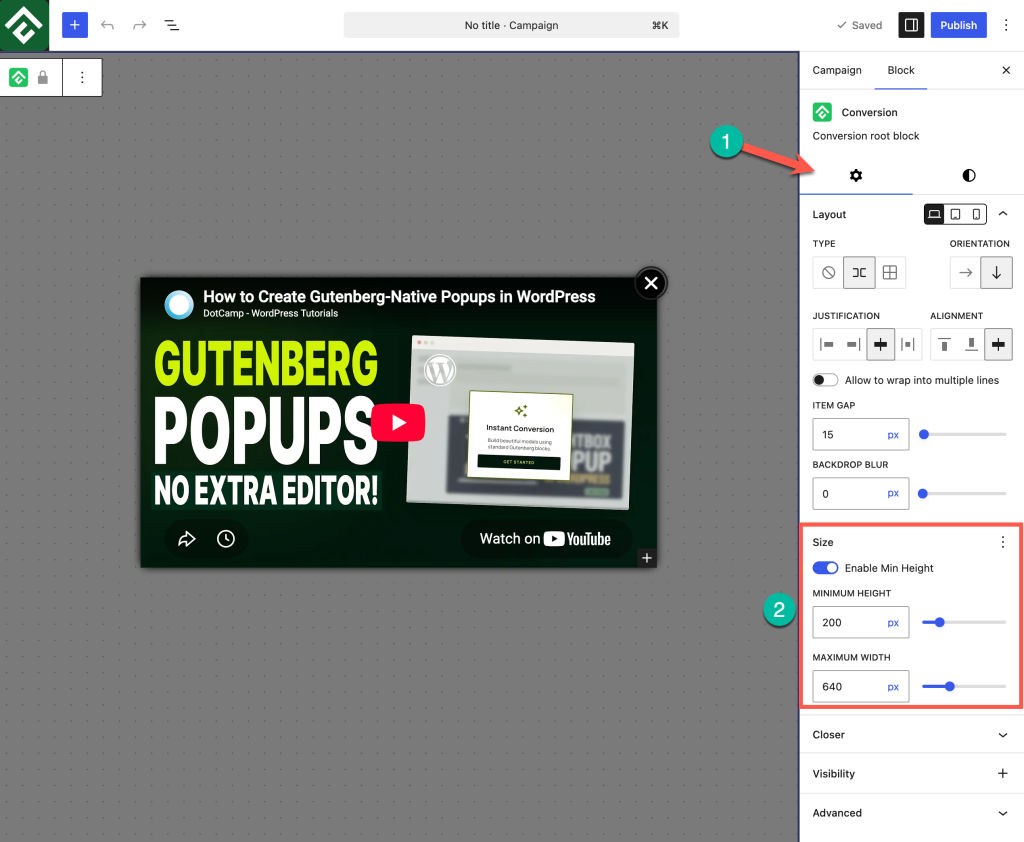Align items to top
Screen dimensions: 1024x842
click(x=944, y=344)
